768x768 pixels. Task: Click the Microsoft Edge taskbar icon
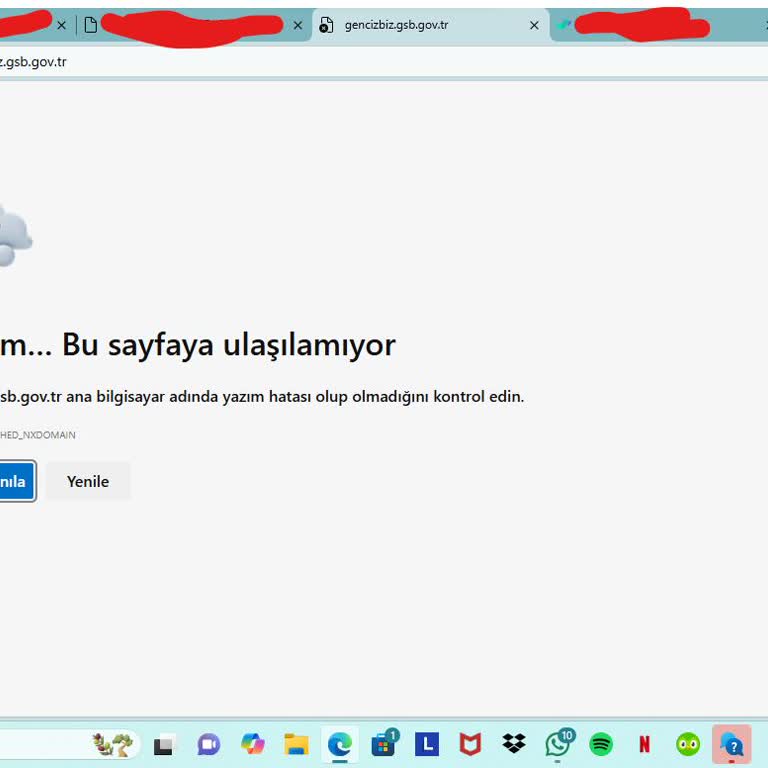pos(340,745)
